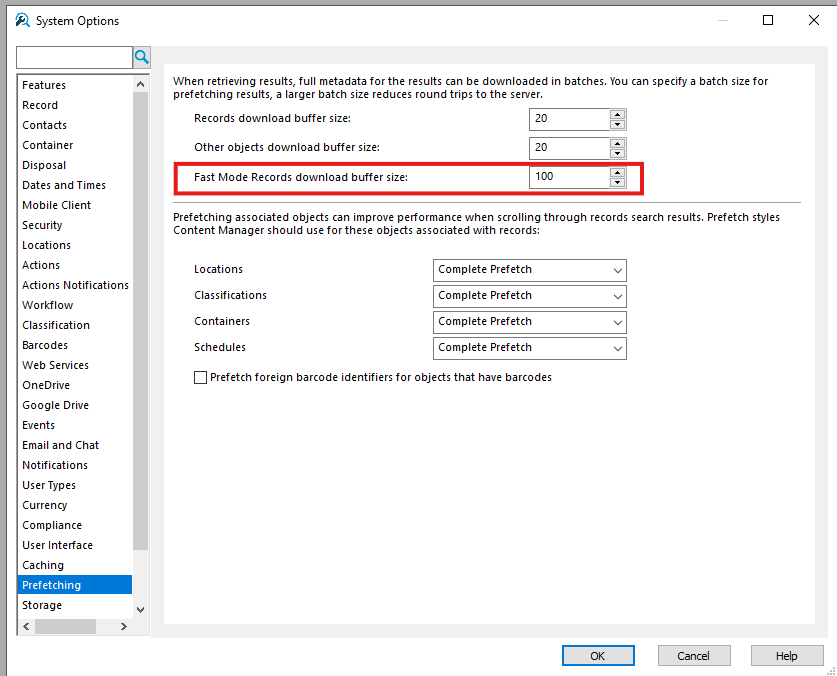Open the Schedules prefetch style dropdown
Image resolution: width=837 pixels, height=676 pixels.
(x=530, y=348)
